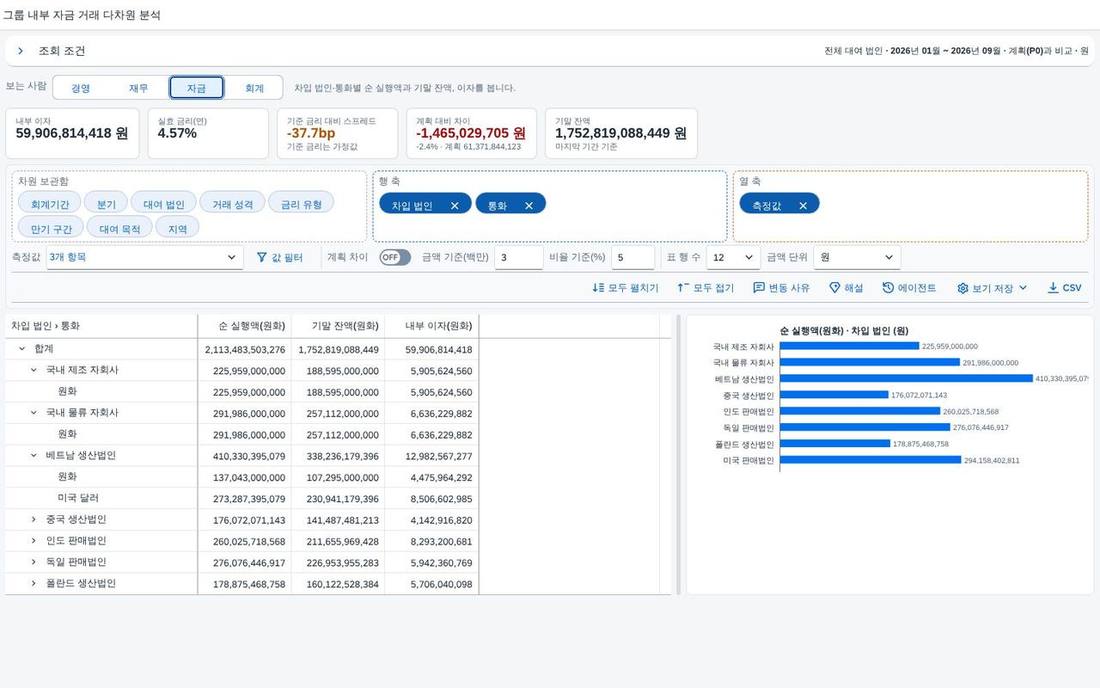
Task: Toggle the 계획 차이 OFF switch
Action: click(395, 257)
